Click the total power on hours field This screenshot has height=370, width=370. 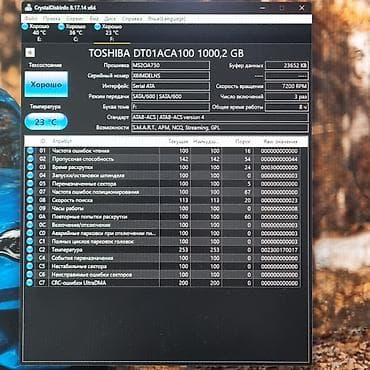pyautogui.click(x=287, y=107)
